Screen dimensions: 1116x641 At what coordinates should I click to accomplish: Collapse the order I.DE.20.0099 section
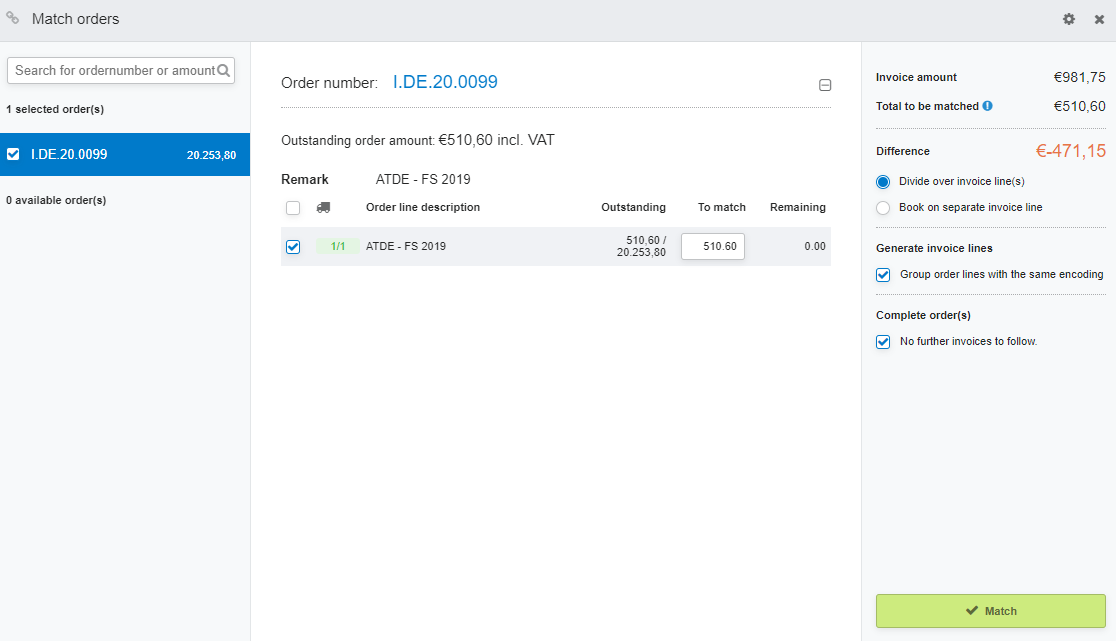[x=825, y=85]
